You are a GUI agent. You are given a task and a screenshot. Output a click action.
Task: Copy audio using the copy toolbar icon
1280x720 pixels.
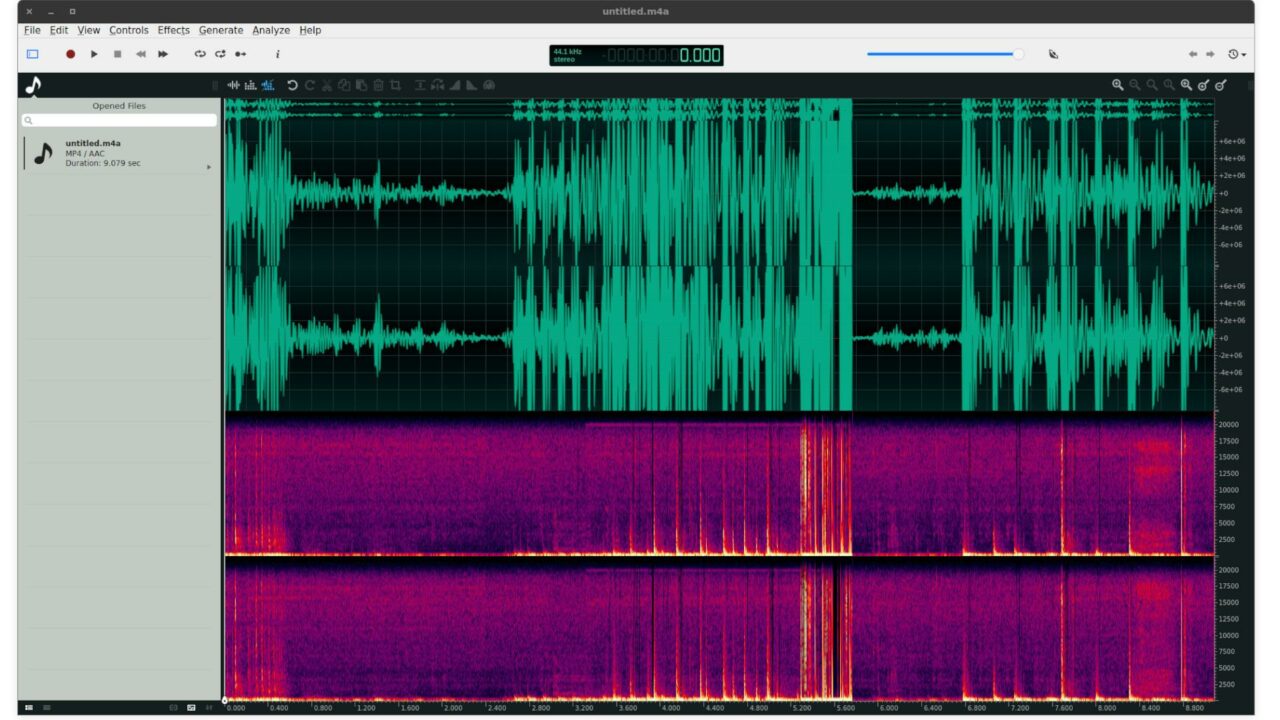point(344,85)
